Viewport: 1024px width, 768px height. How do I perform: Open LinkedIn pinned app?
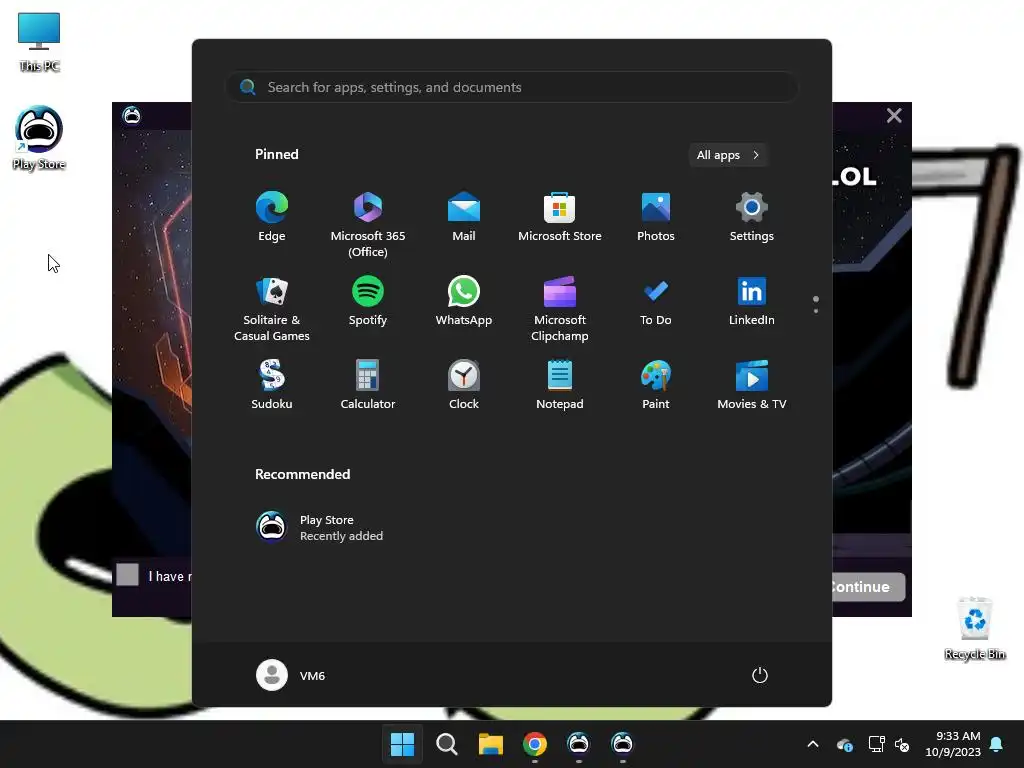pos(752,301)
